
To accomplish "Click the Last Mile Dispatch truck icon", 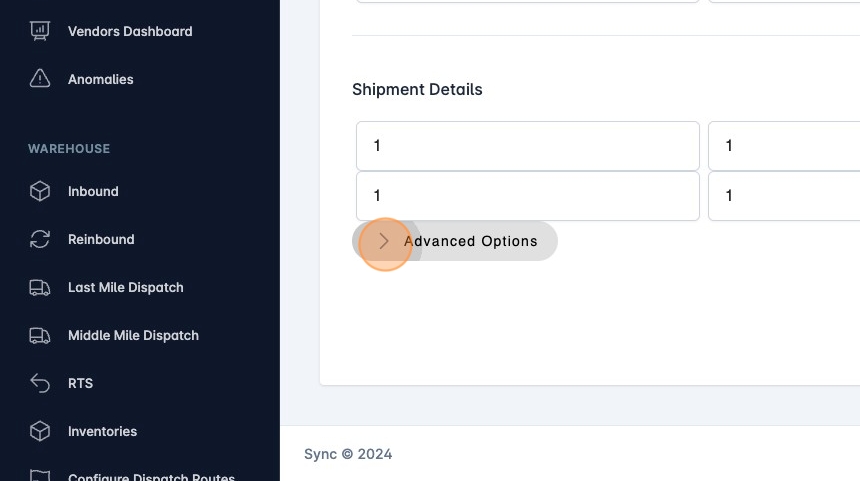I will (40, 287).
